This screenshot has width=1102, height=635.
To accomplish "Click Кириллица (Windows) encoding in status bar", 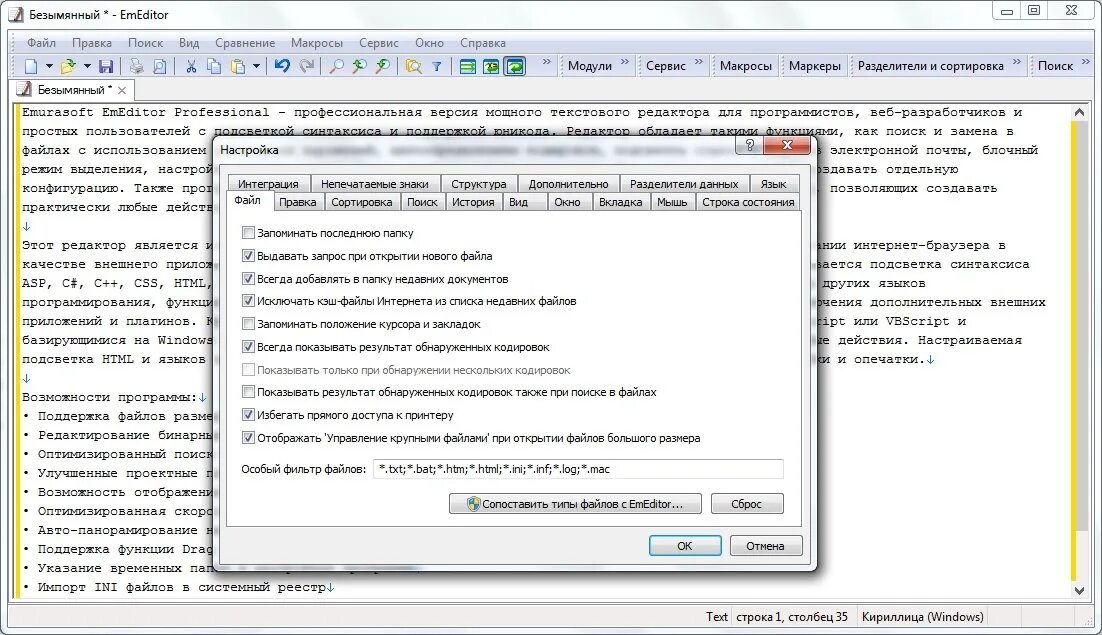I will (x=922, y=617).
